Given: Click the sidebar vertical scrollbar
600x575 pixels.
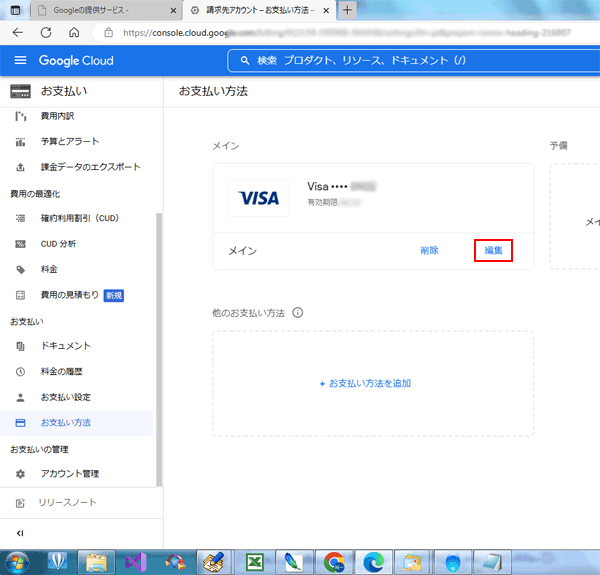Looking at the screenshot, I should click(x=159, y=349).
